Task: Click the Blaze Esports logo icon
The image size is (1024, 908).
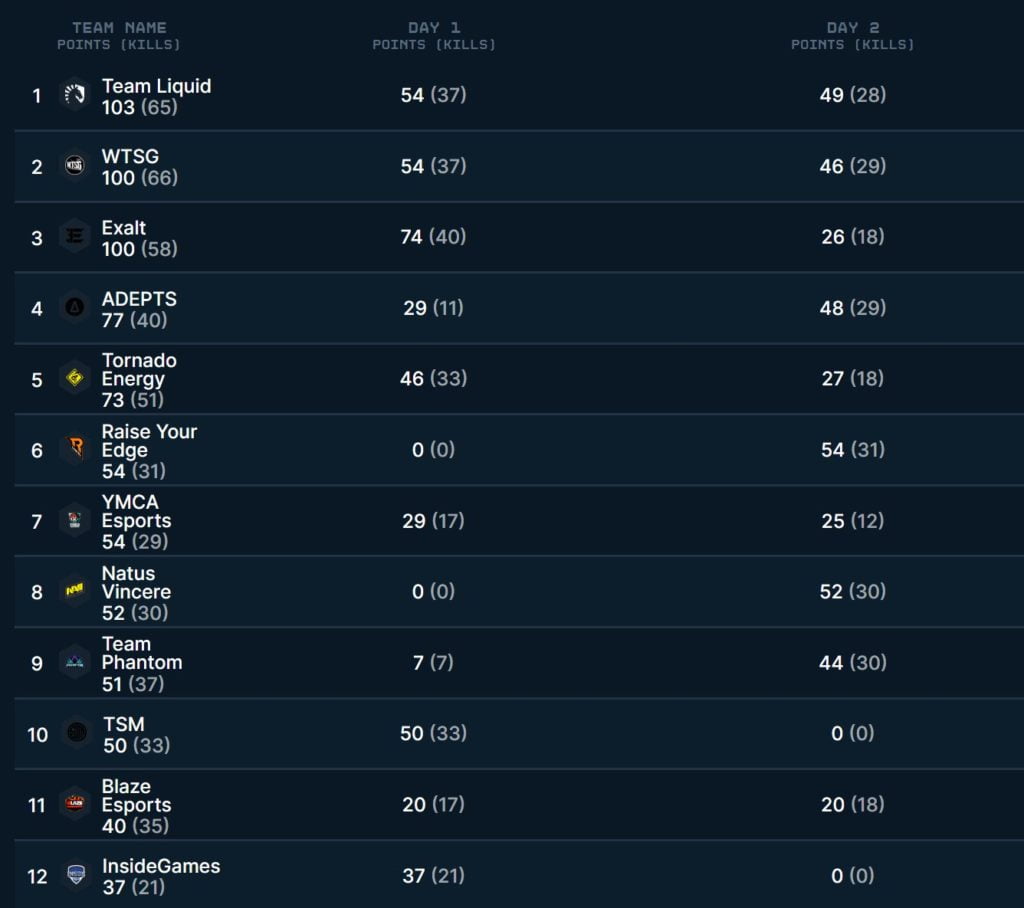Action: pos(75,805)
